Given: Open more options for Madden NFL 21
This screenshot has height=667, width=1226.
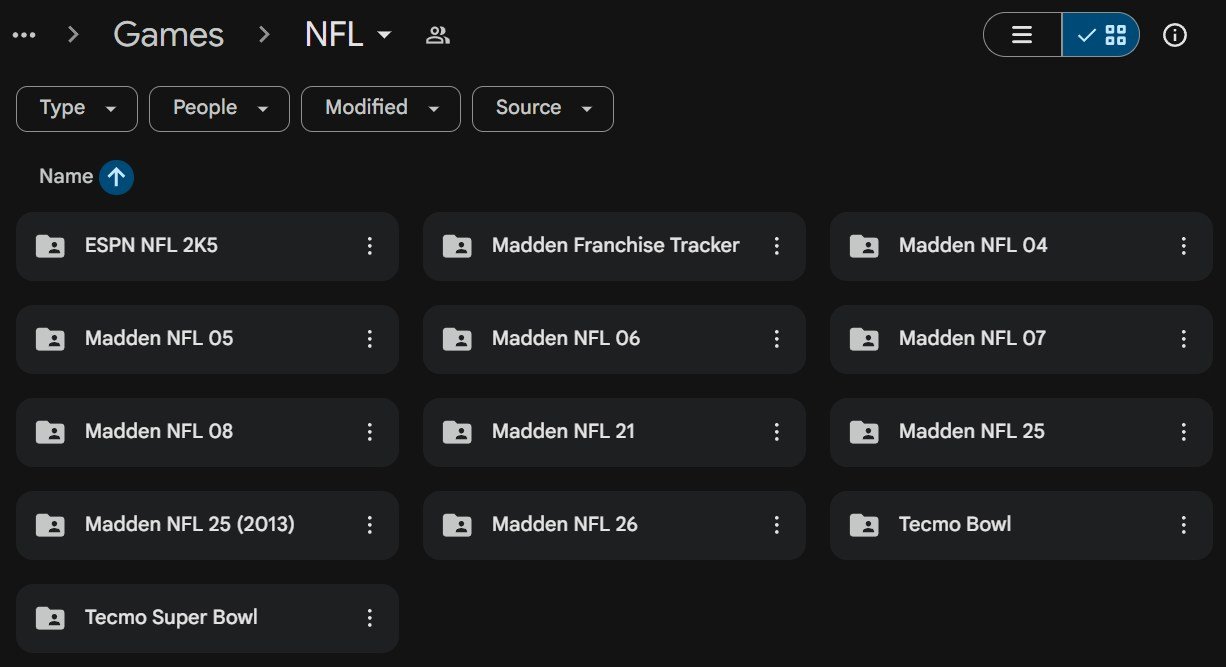Looking at the screenshot, I should 777,432.
